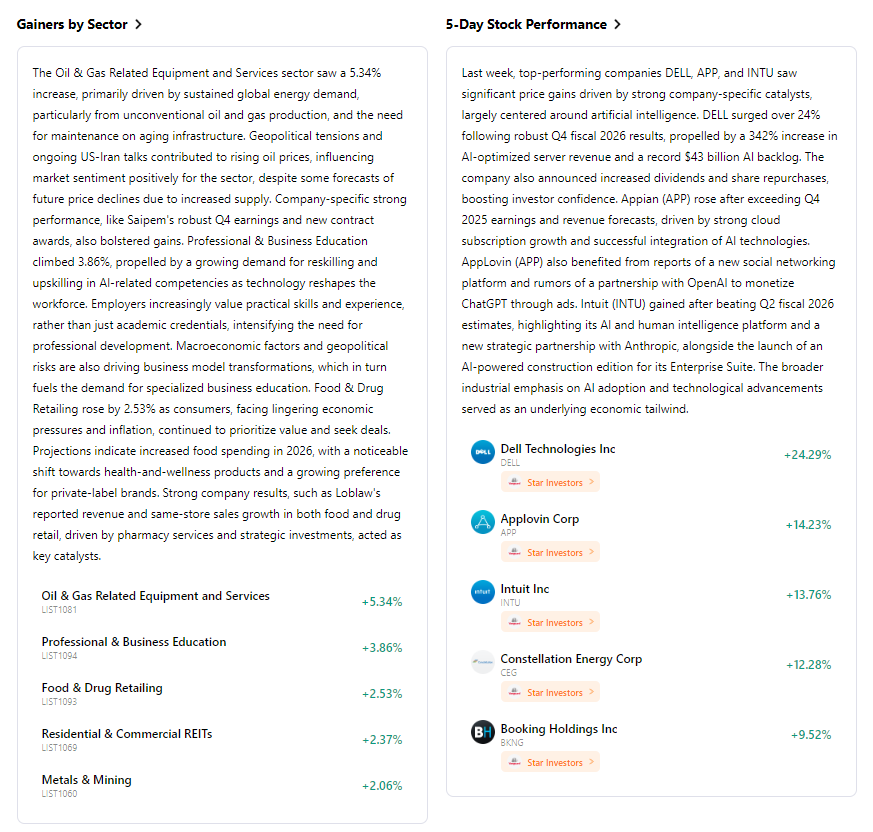Viewport: 873px width, 832px height.
Task: Click the Dell Technologies logo icon
Action: 483,452
